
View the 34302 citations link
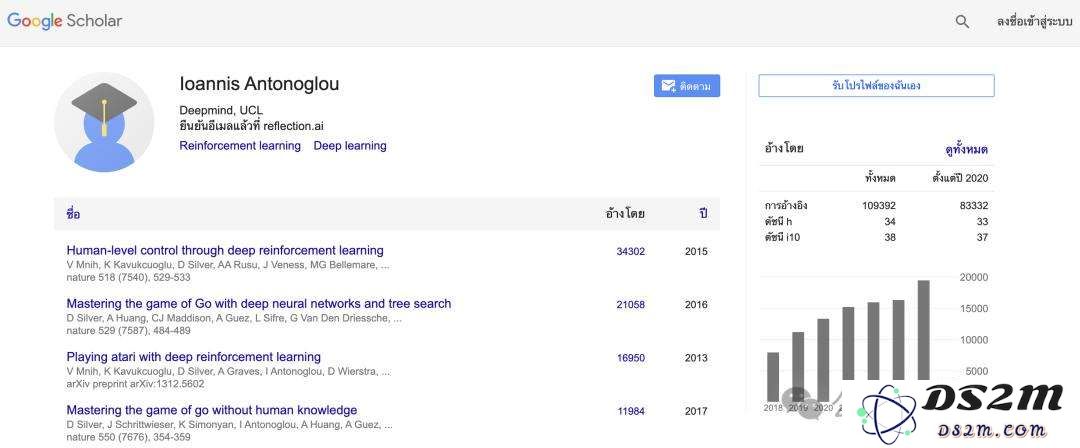click(x=630, y=252)
